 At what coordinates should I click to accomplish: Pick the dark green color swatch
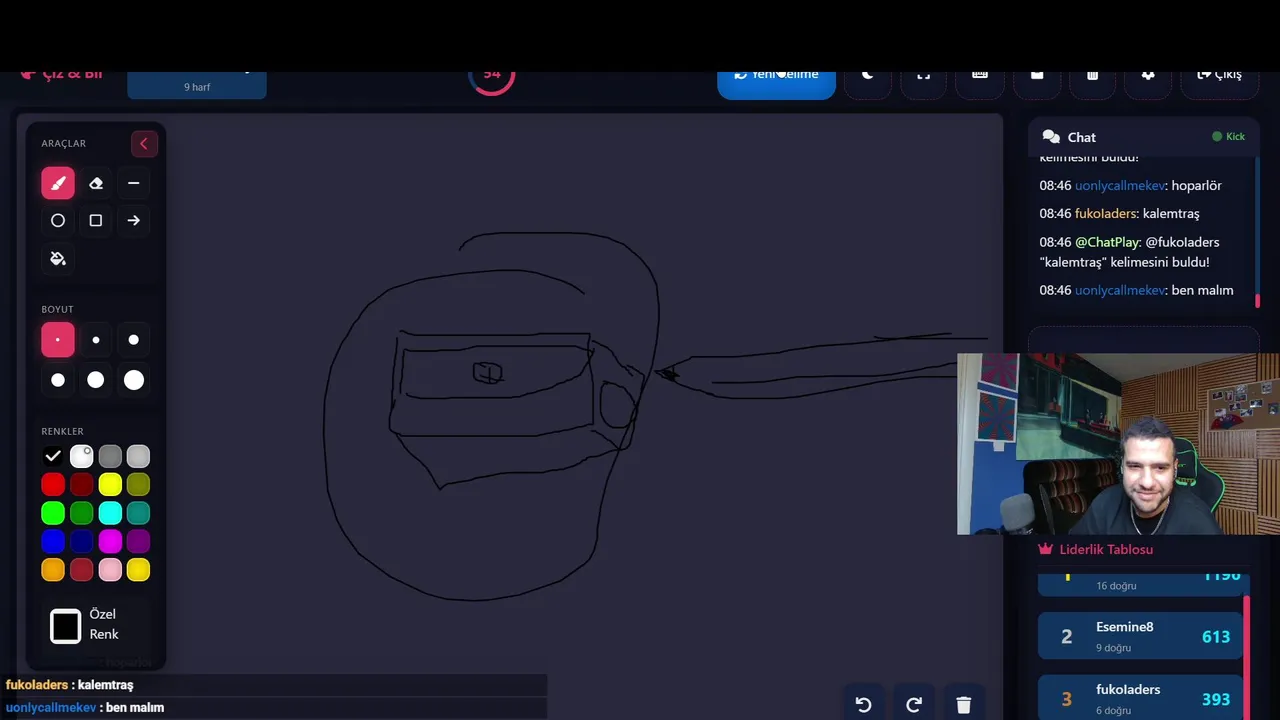(82, 513)
